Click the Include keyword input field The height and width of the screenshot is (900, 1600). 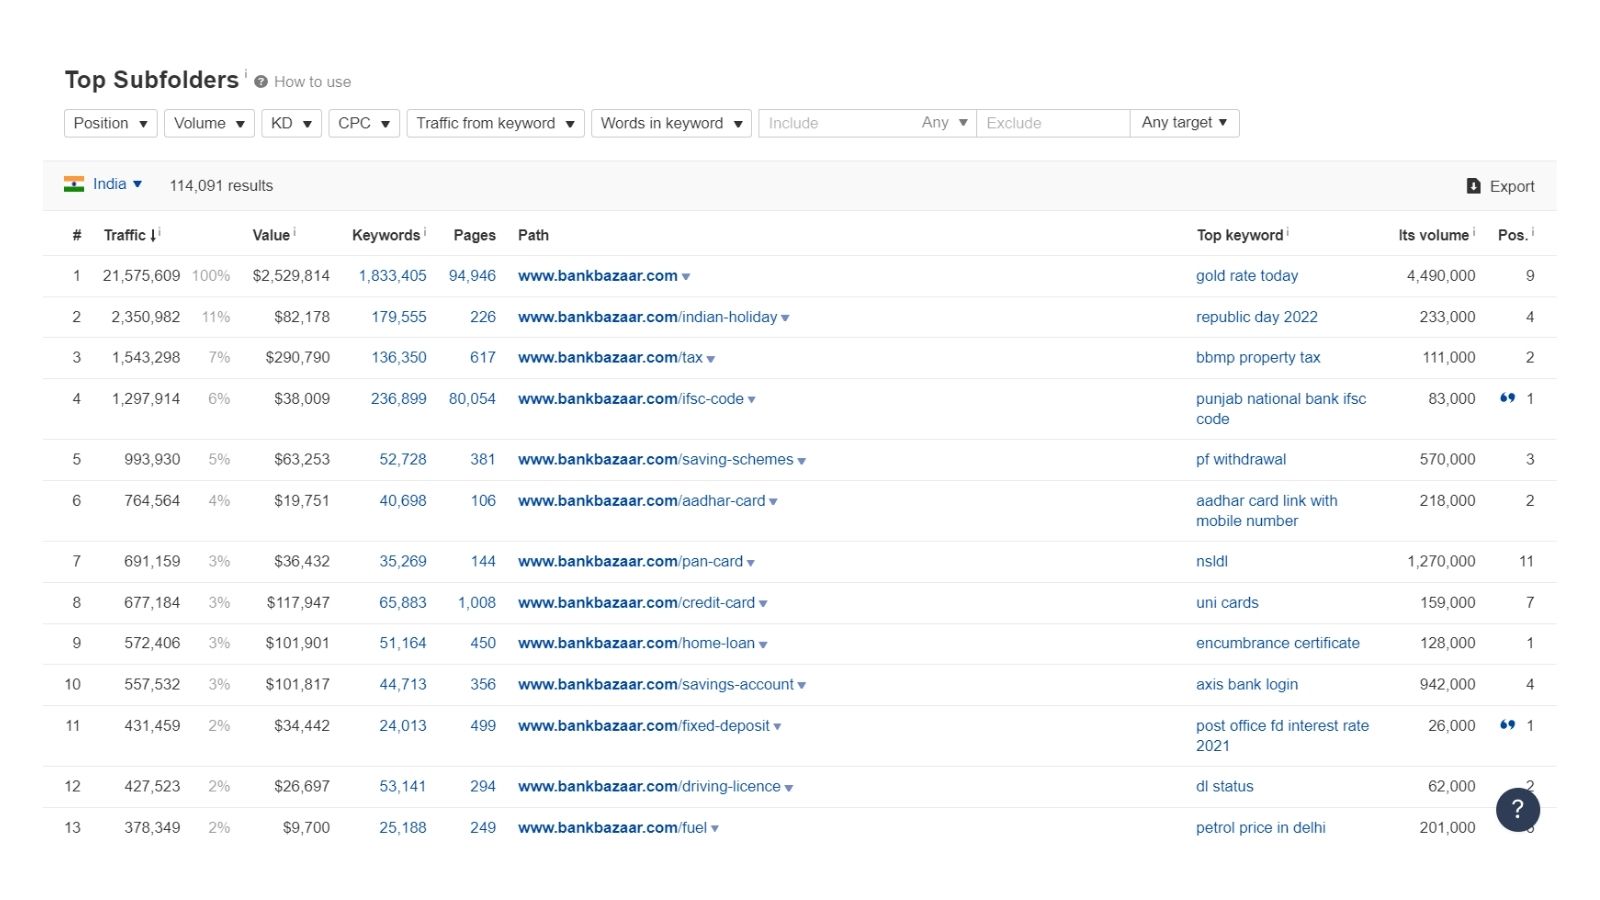click(836, 123)
